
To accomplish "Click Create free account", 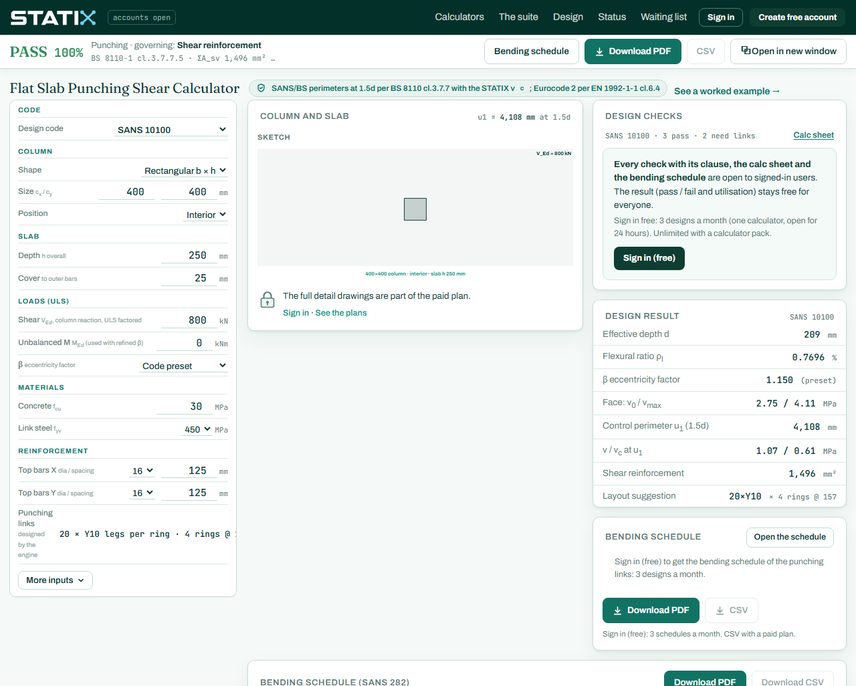I will click(x=797, y=17).
